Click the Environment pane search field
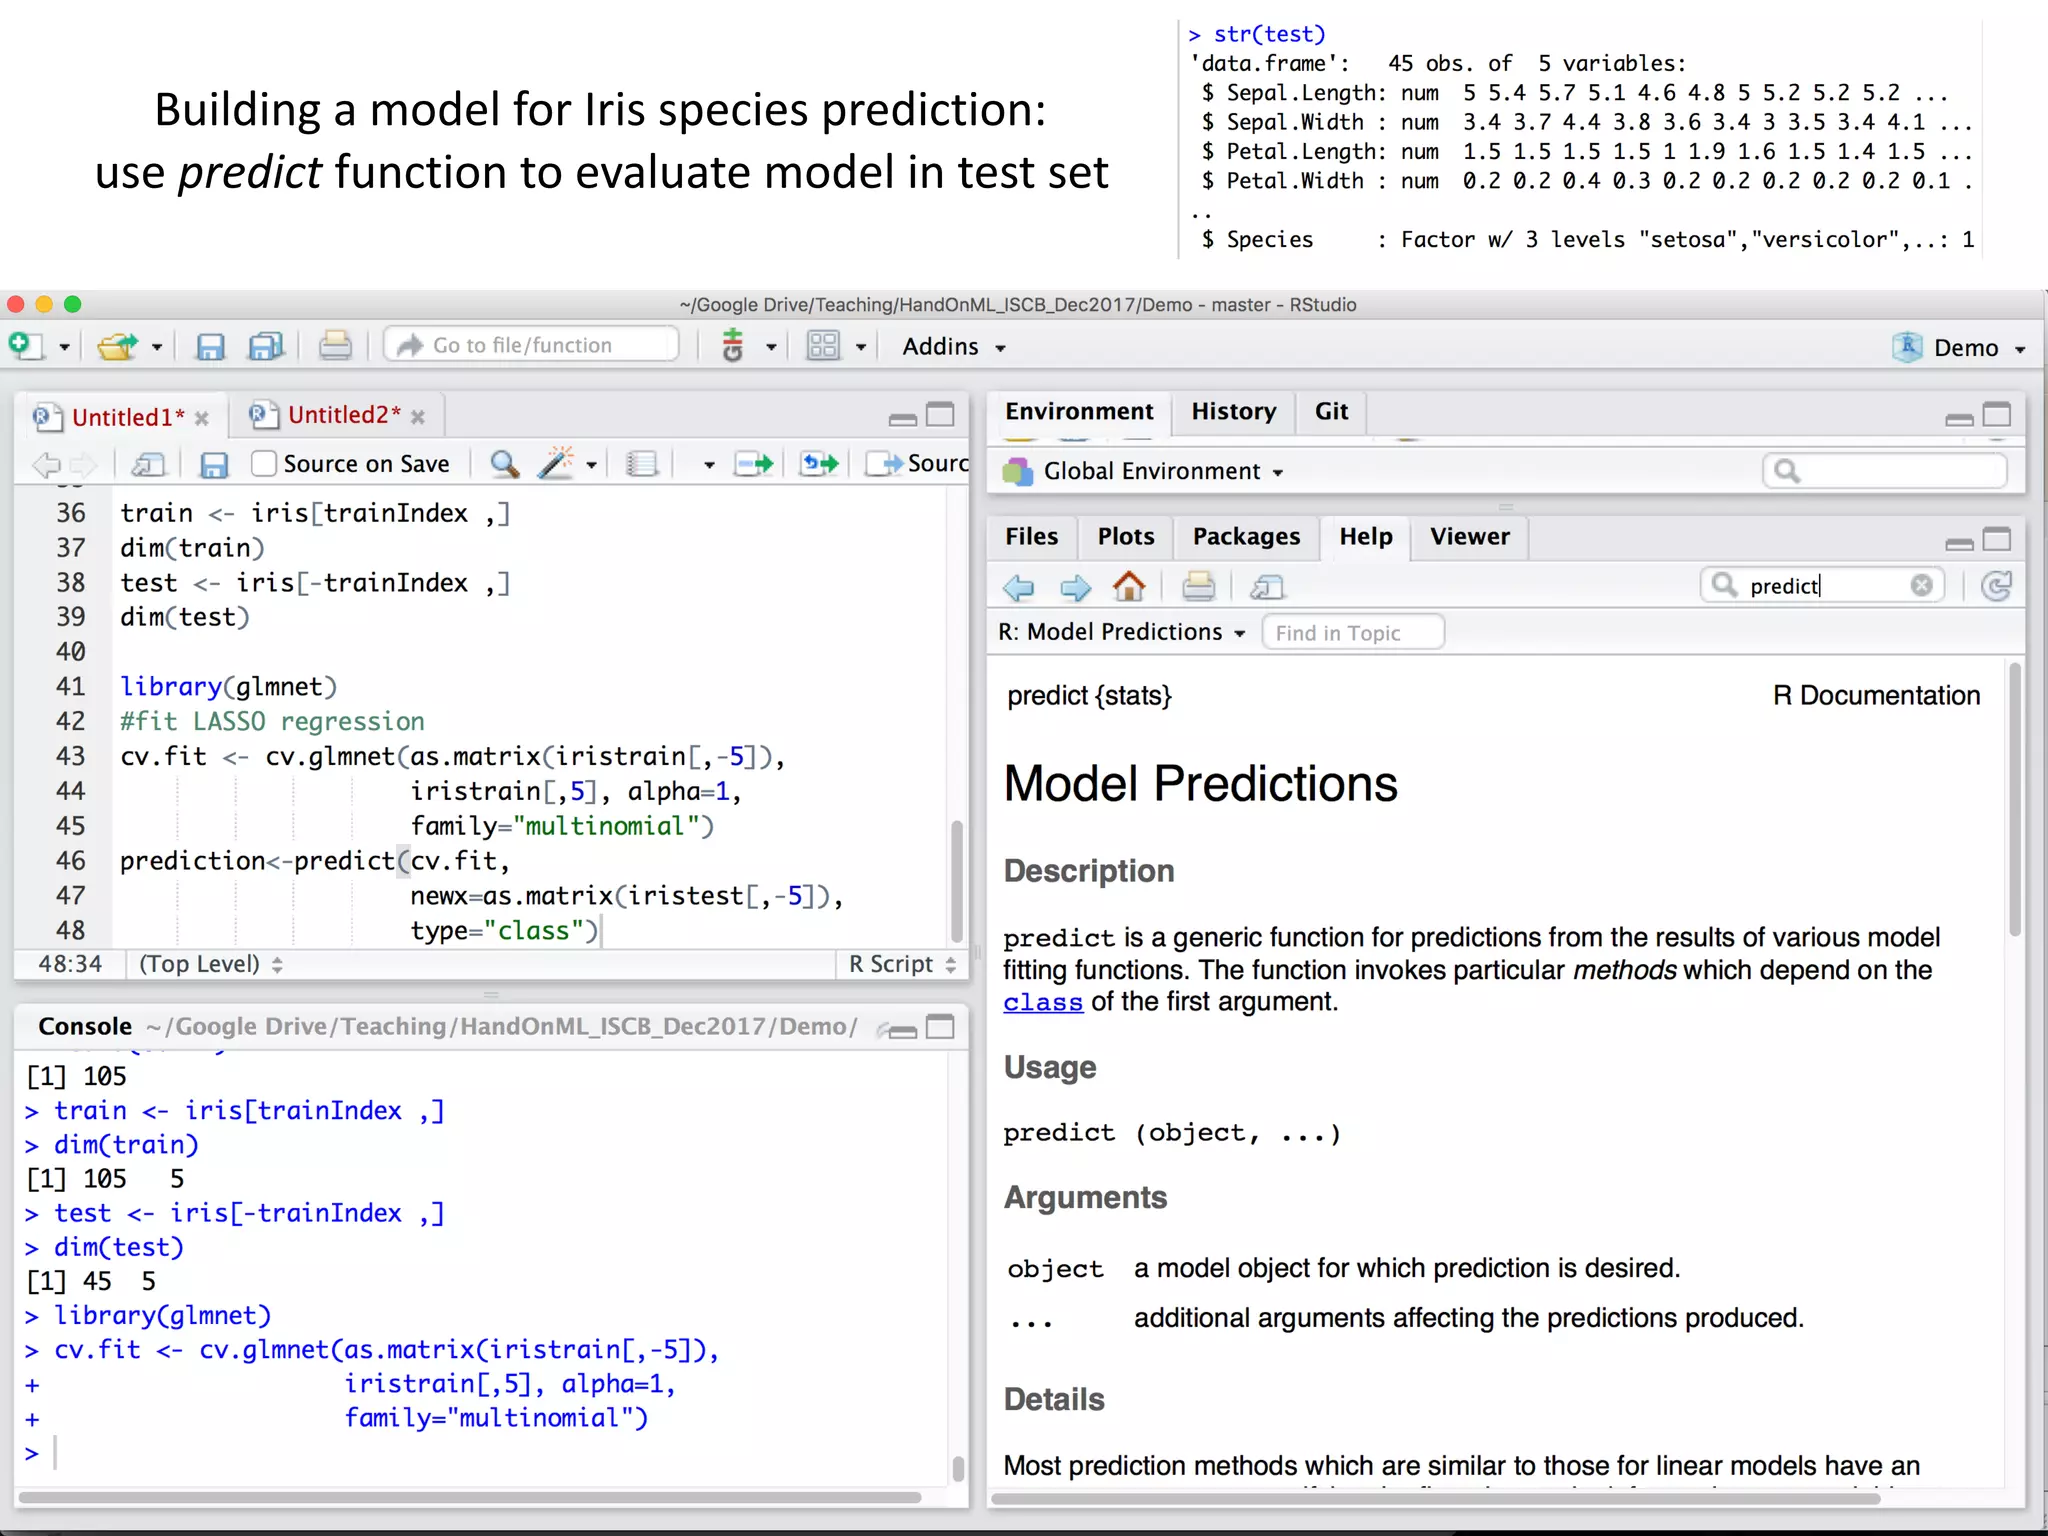This screenshot has width=2048, height=1536. [1885, 470]
